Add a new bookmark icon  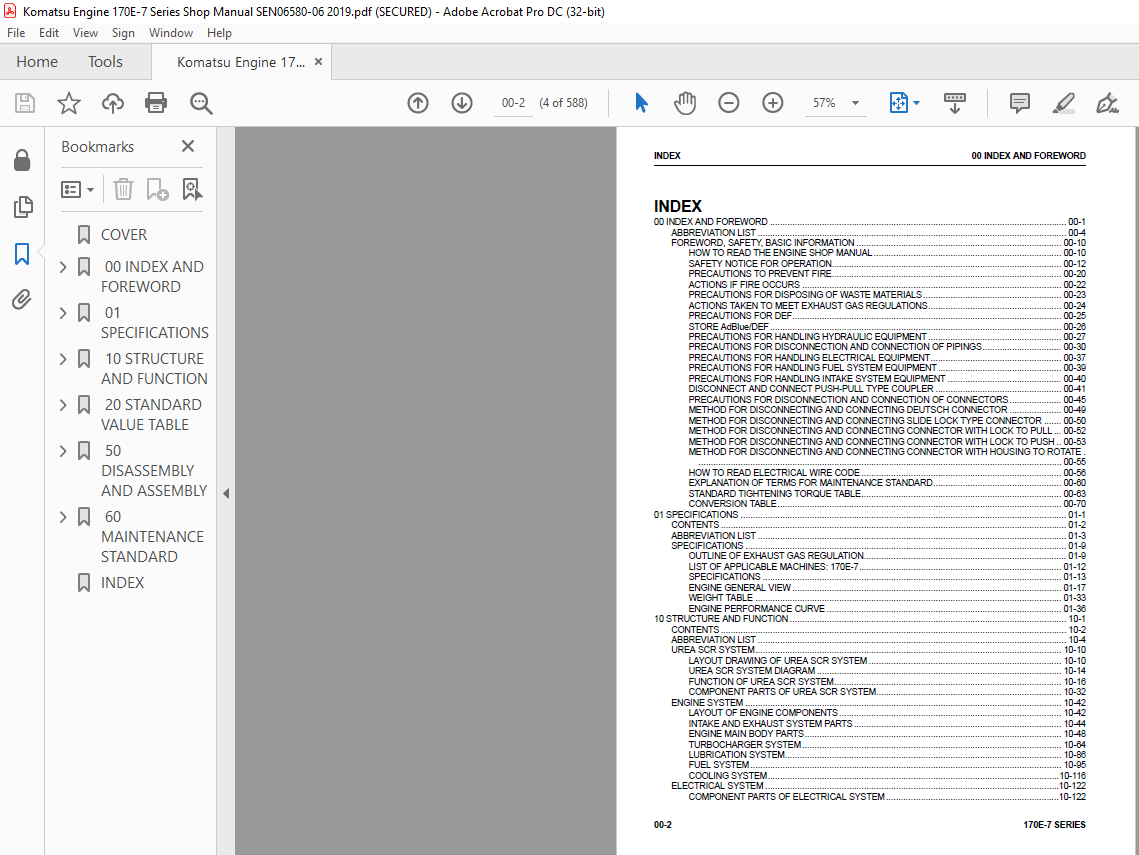coord(157,190)
